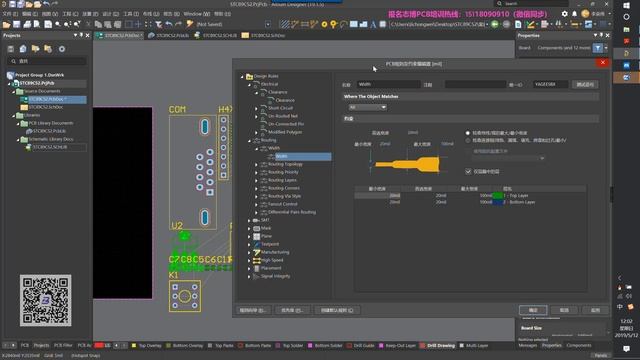This screenshot has width=640, height=360.
Task: Click the Cancel button in rules dialog
Action: (x=564, y=310)
